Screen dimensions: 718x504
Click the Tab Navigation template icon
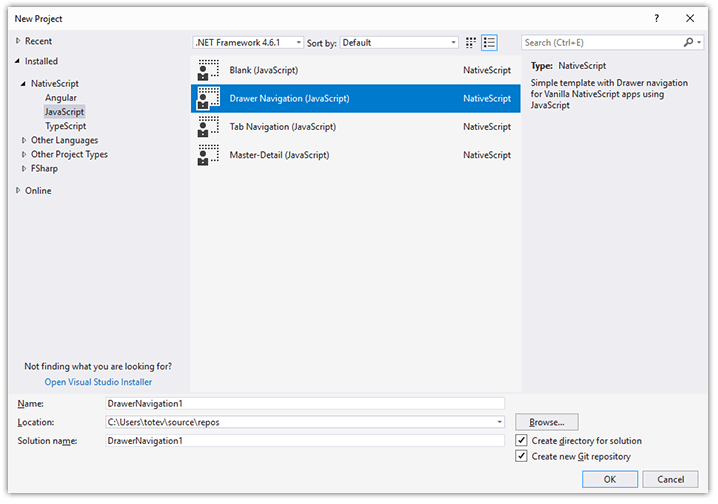(208, 127)
